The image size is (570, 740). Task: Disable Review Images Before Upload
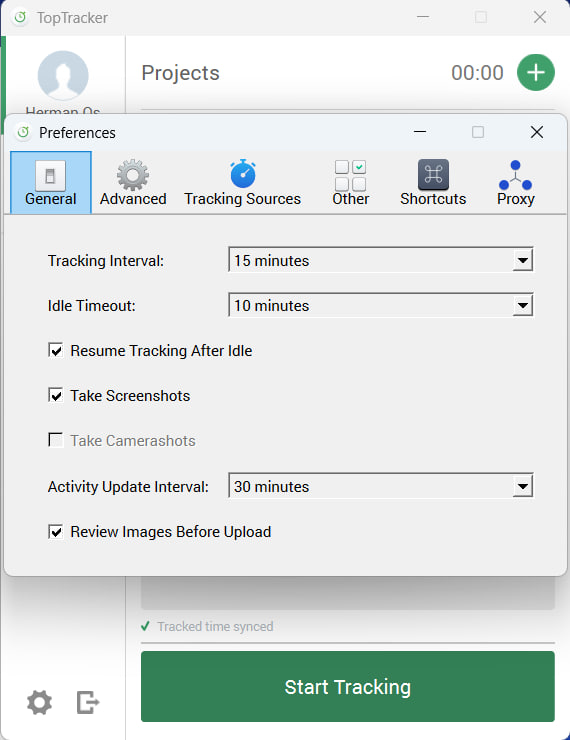56,532
